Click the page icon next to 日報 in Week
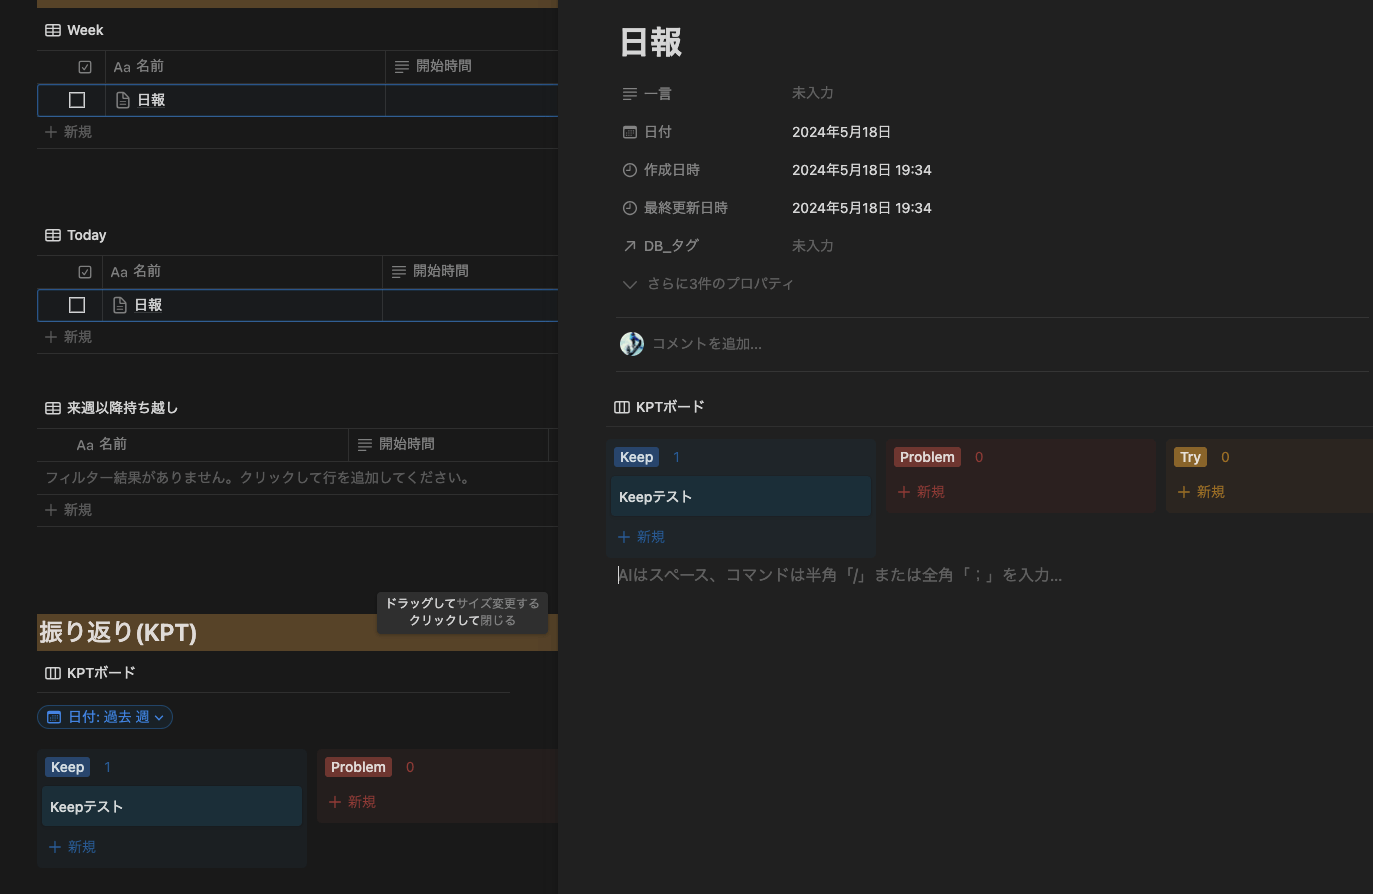Image resolution: width=1373 pixels, height=894 pixels. [121, 99]
